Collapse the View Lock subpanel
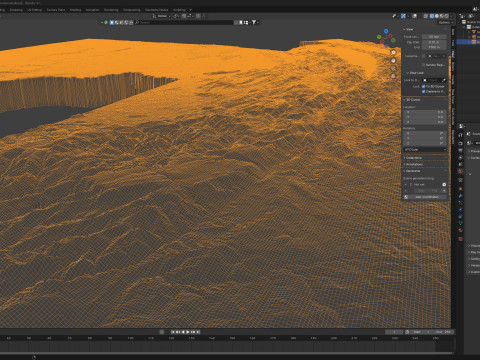480x360 pixels. (415, 73)
